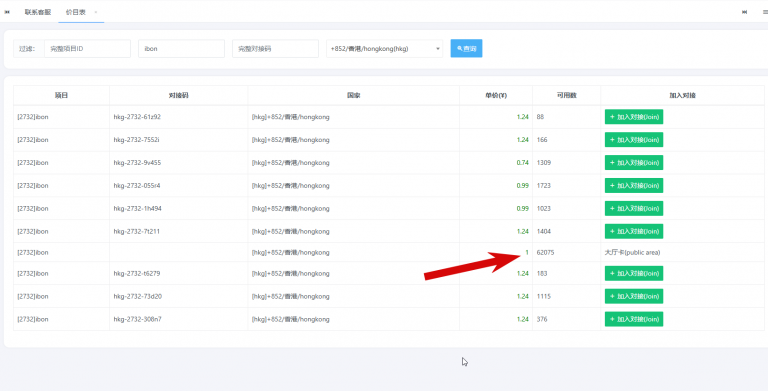
Task: Join the hkg-2732-9v455 row
Action: click(634, 163)
